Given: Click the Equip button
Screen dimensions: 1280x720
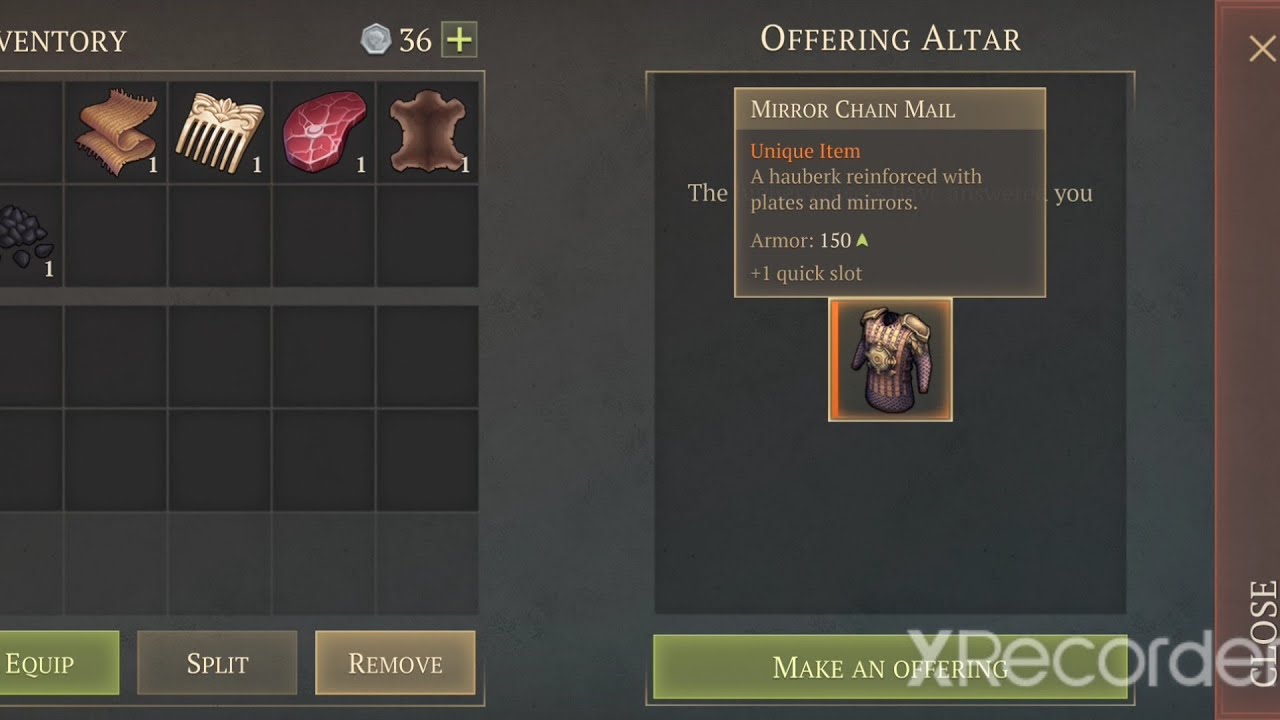Looking at the screenshot, I should click(x=55, y=663).
